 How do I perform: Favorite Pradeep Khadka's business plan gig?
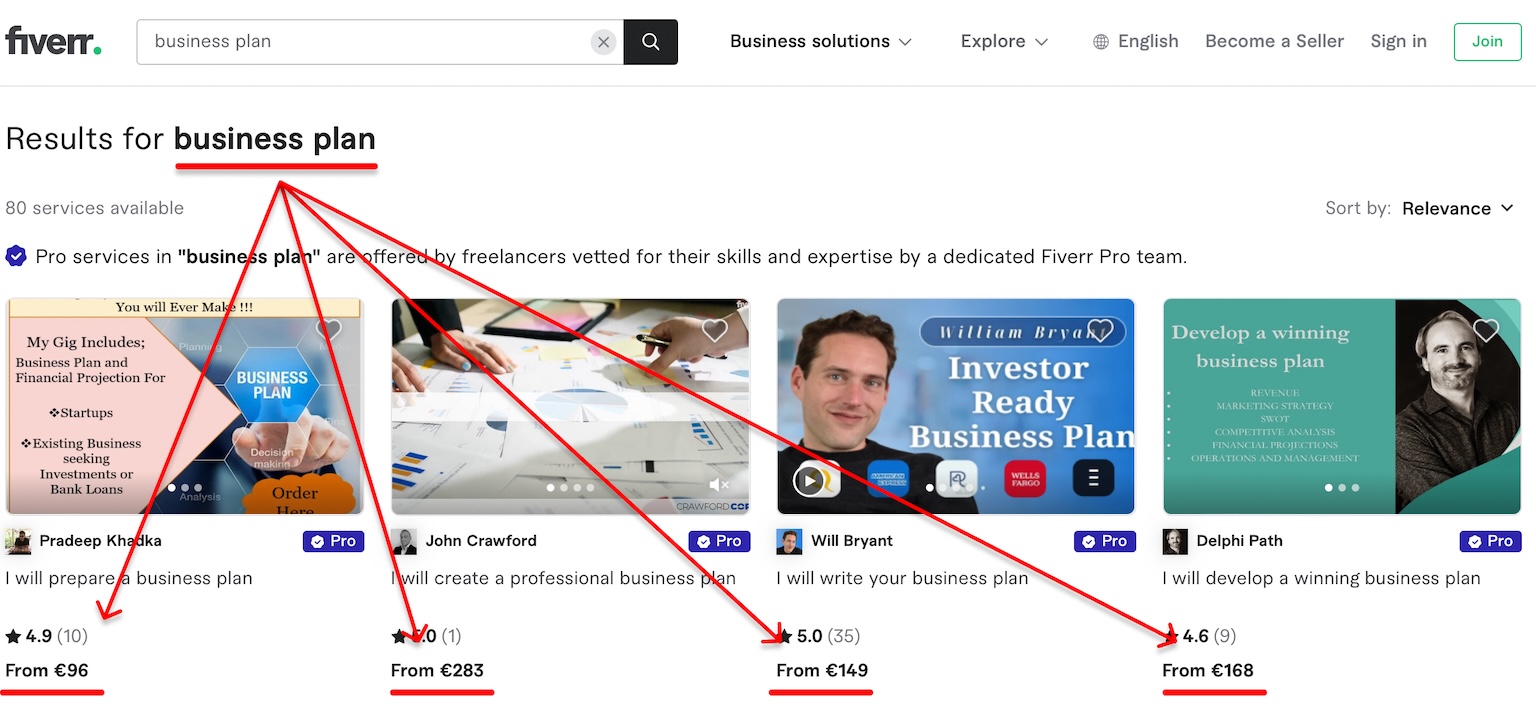tap(330, 329)
